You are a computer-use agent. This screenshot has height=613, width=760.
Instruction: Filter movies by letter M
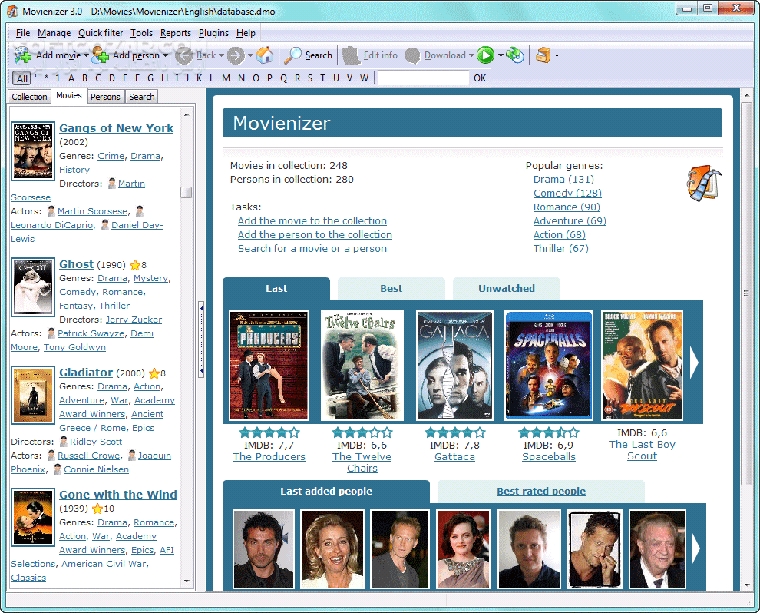[x=227, y=78]
